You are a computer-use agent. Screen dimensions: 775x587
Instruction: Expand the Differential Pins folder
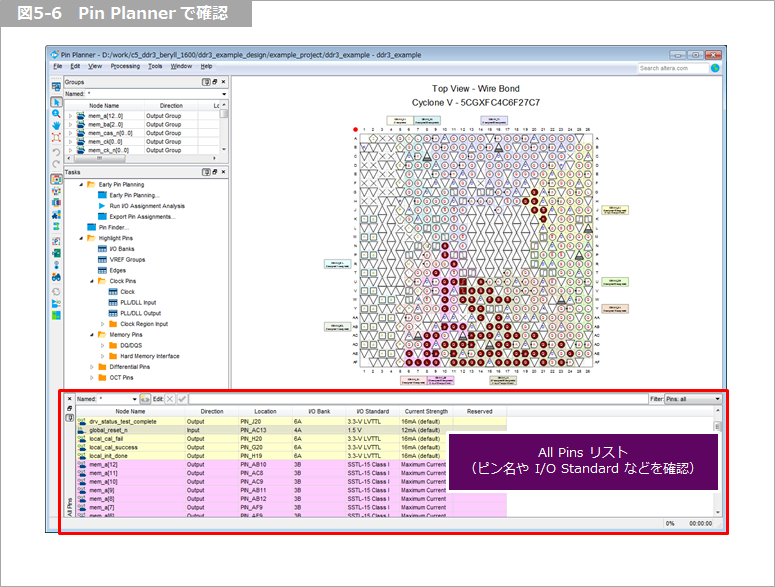pos(91,367)
